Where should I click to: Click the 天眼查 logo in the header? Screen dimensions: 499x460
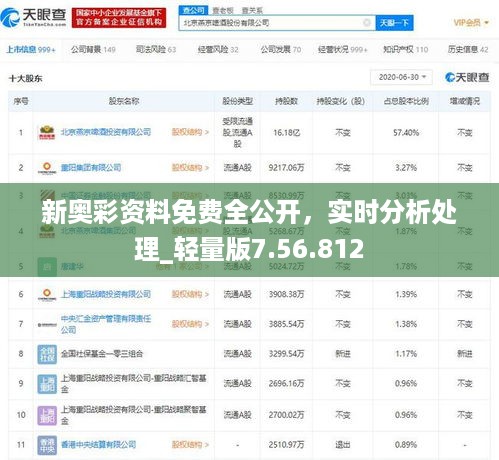34,17
